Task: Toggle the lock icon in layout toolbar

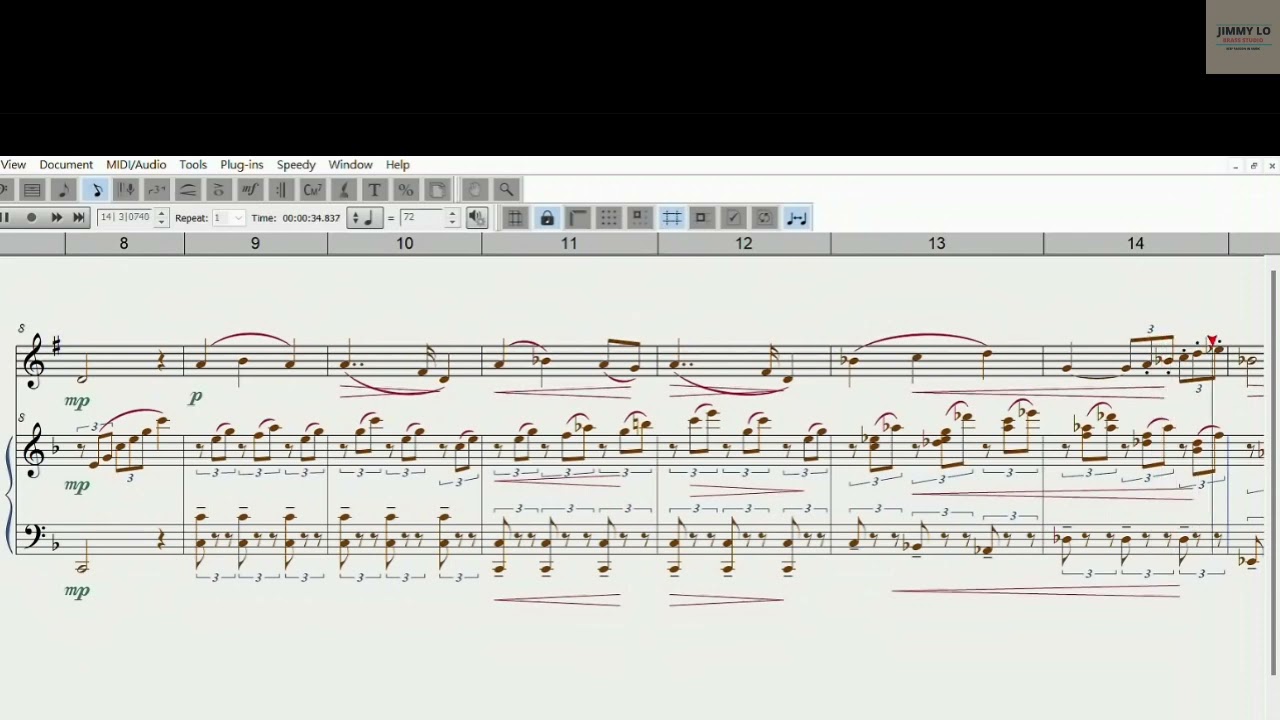Action: click(547, 218)
